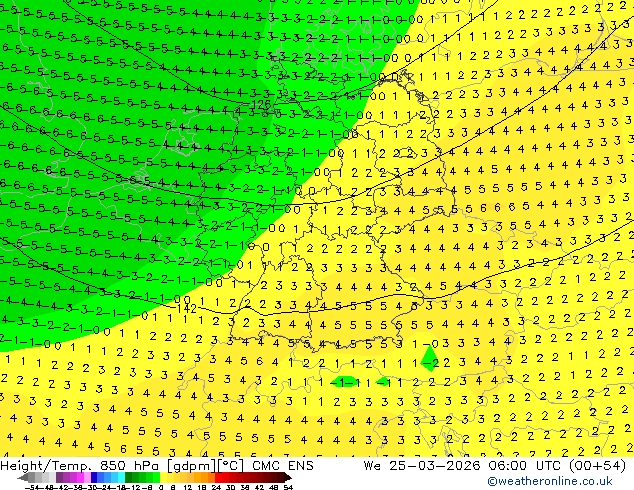Select the bright yellow 0°C legend swatch
The image size is (634, 490).
[x=163, y=478]
